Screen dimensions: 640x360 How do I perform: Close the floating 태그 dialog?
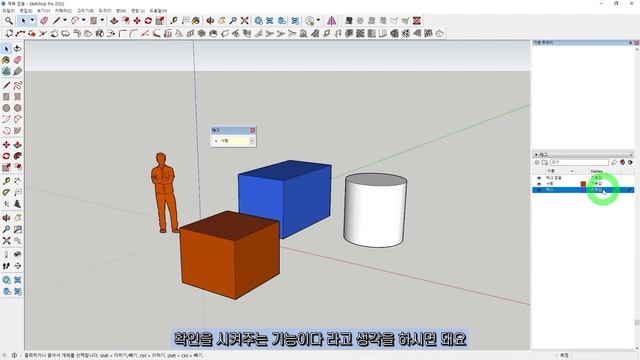[253, 130]
